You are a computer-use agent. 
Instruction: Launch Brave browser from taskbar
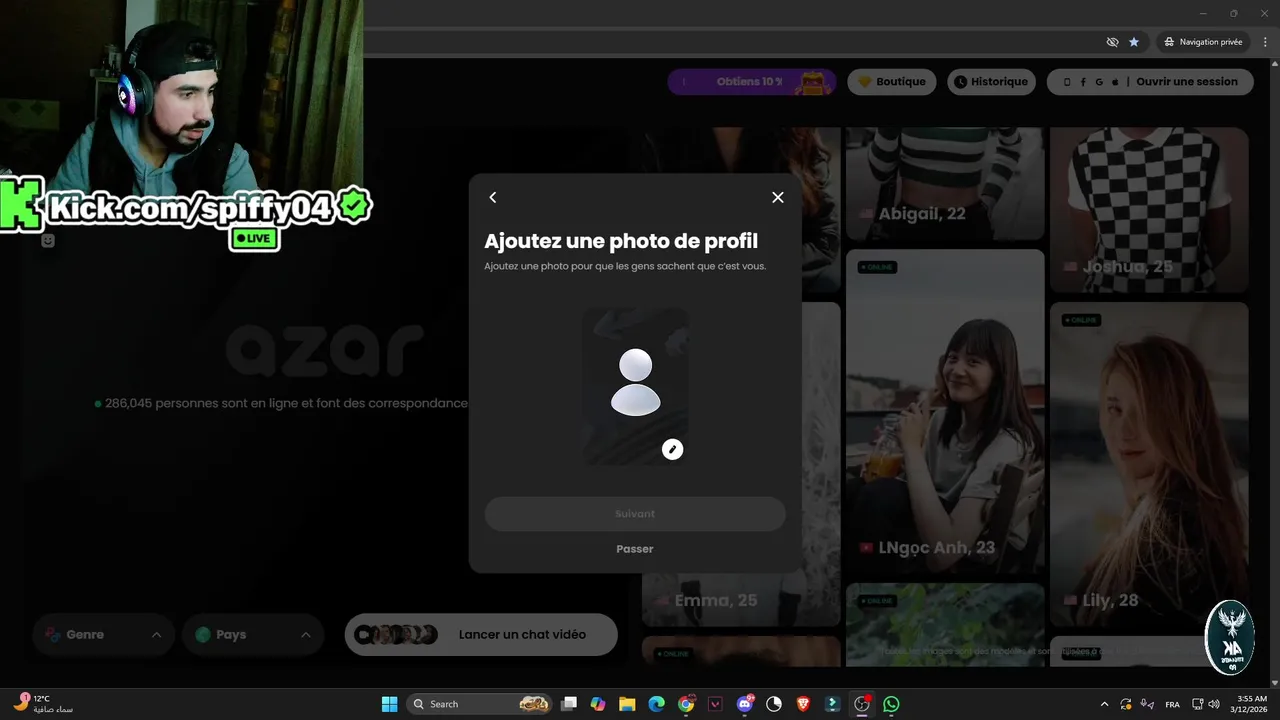803,704
